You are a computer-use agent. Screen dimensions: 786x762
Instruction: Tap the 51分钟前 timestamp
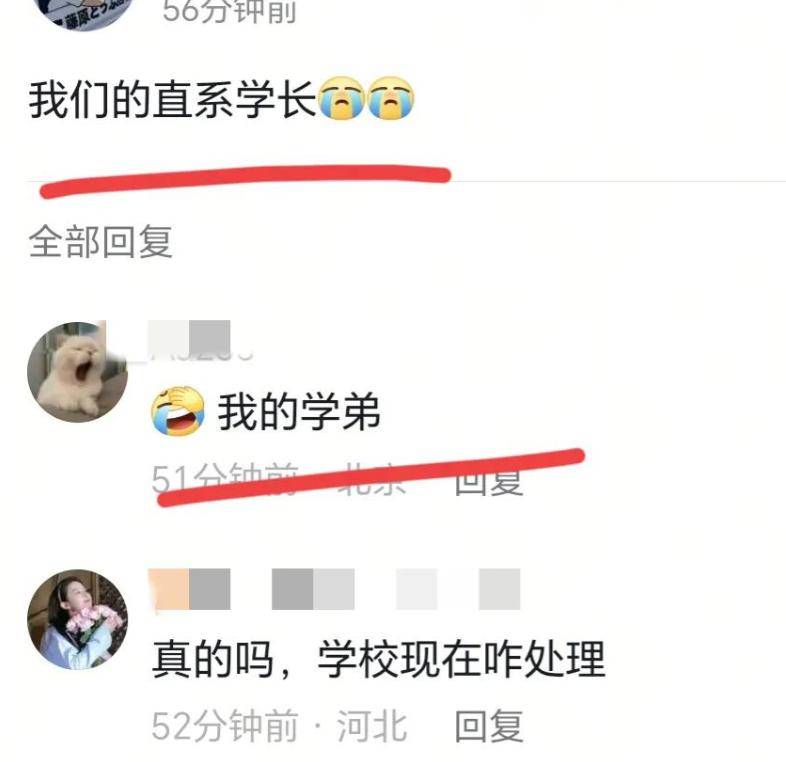click(226, 480)
